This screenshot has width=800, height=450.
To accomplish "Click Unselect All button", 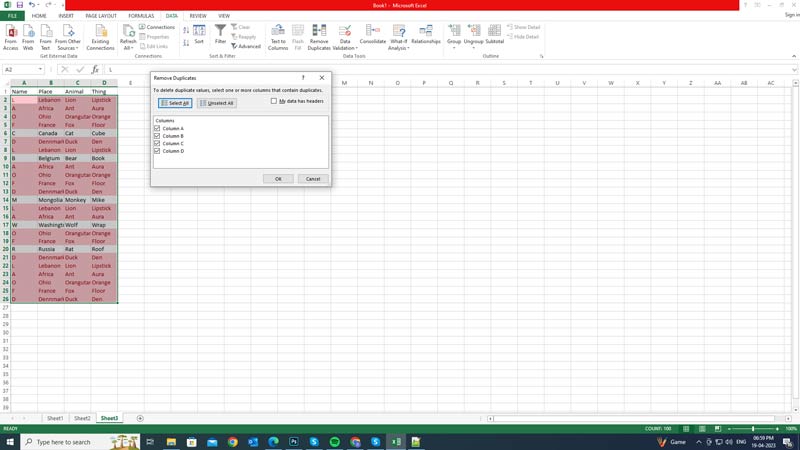I will [x=217, y=103].
